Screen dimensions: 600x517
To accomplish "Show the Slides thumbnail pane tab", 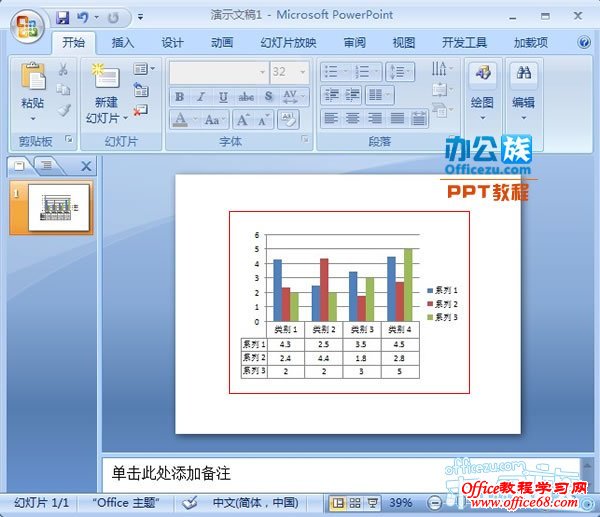I will point(19,166).
